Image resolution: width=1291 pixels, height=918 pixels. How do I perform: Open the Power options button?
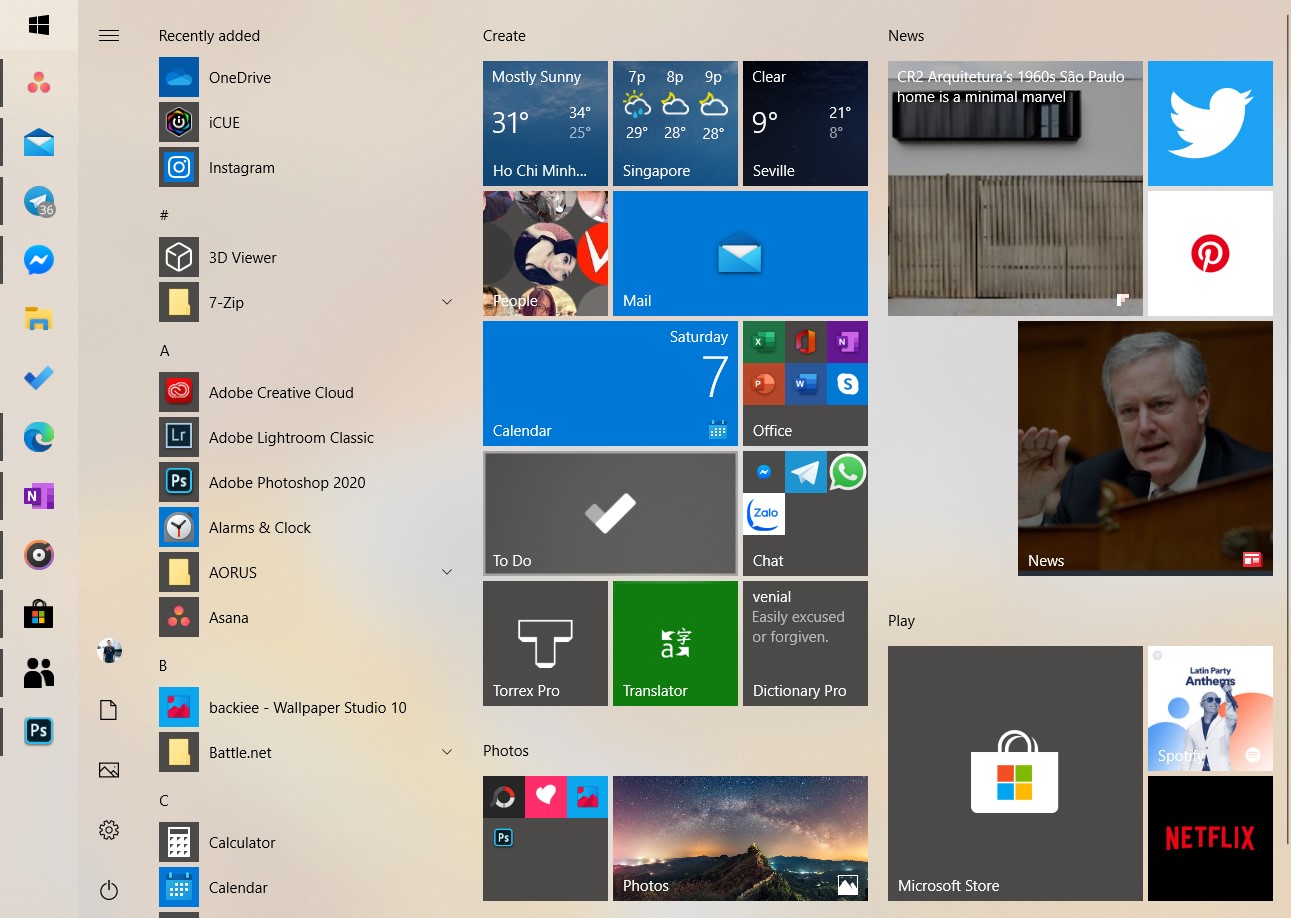pos(109,890)
